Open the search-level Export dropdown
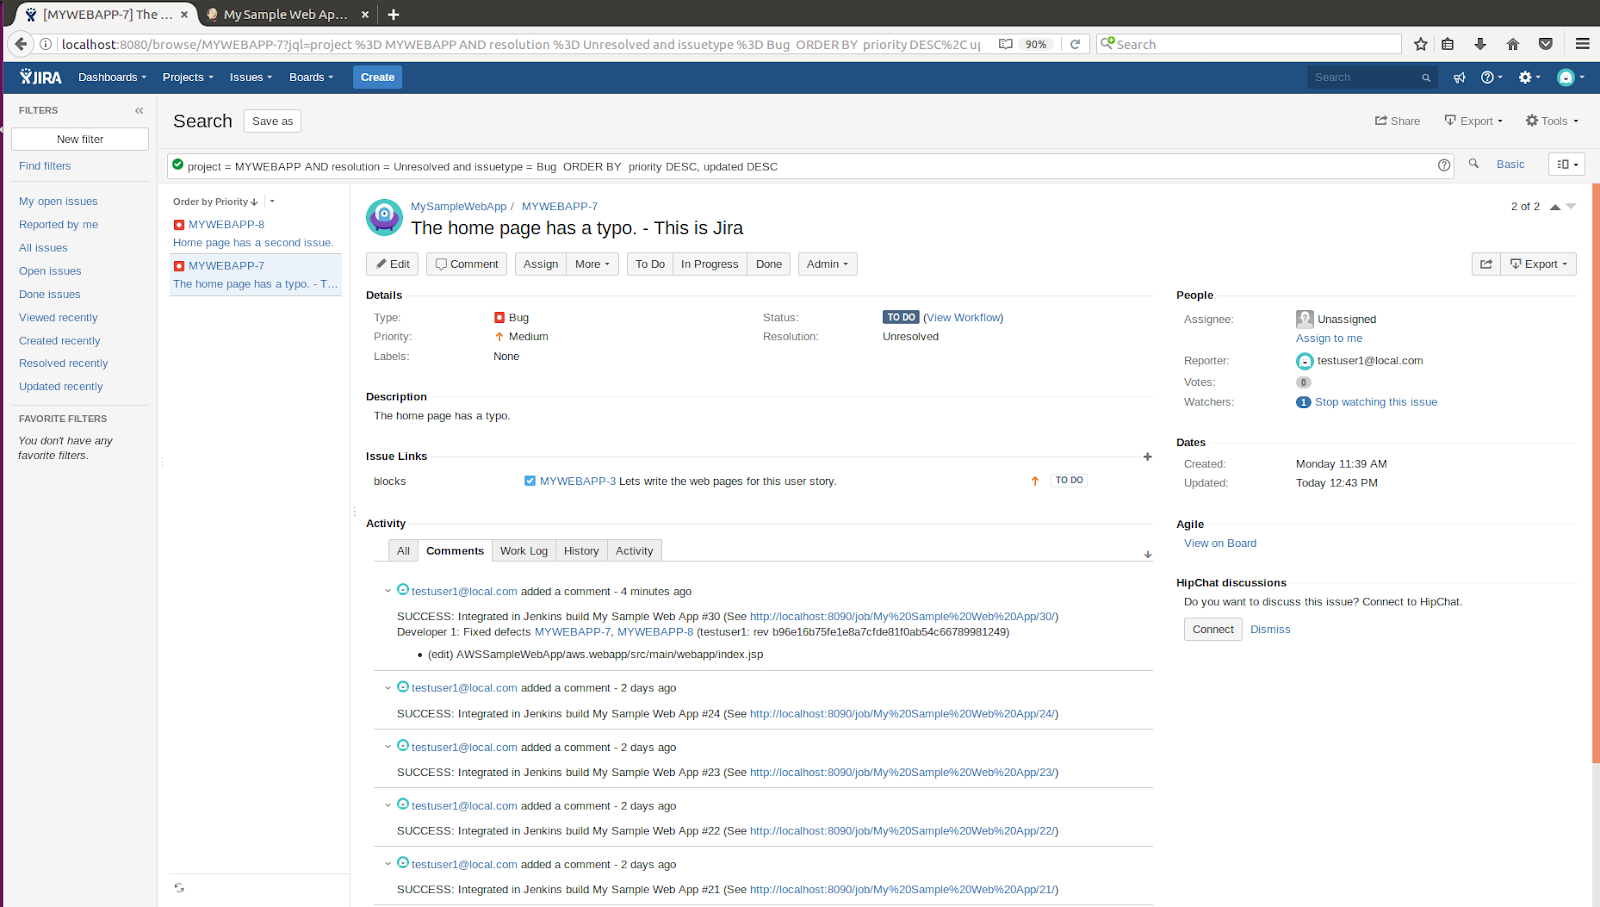Viewport: 1600px width, 907px height. (x=1474, y=121)
